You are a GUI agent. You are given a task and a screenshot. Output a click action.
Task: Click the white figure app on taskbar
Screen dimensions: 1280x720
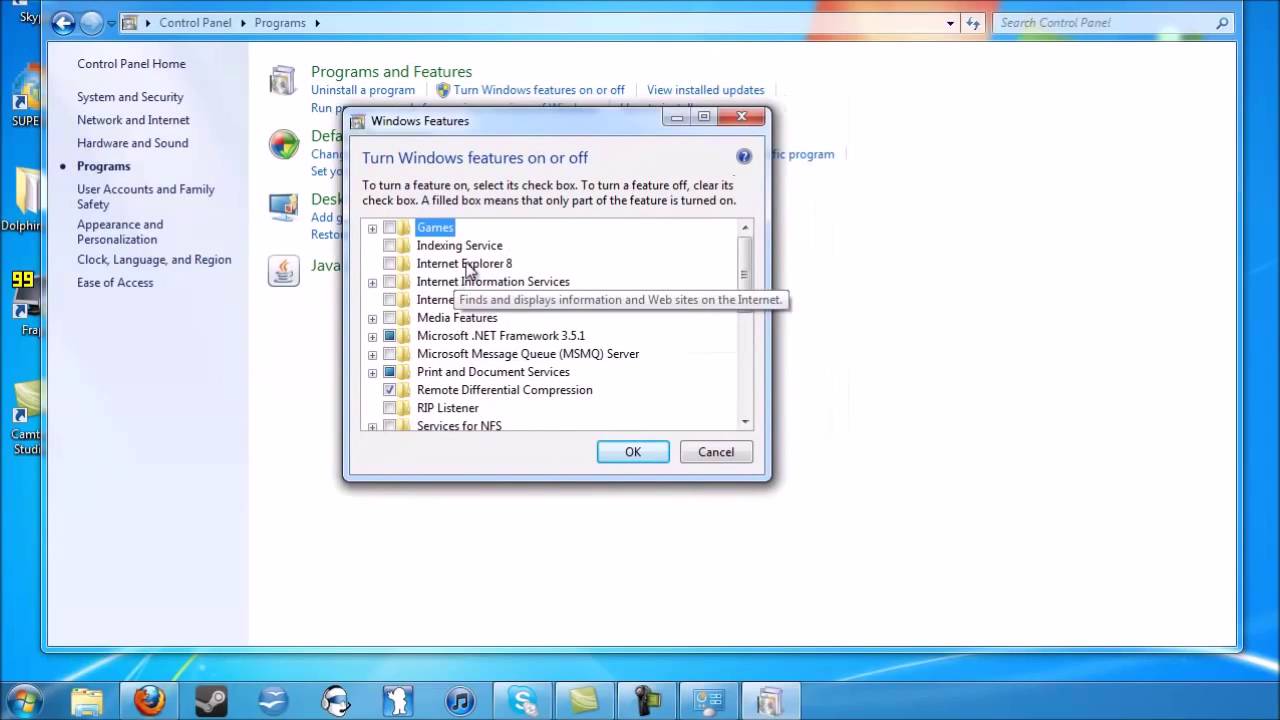[x=398, y=700]
